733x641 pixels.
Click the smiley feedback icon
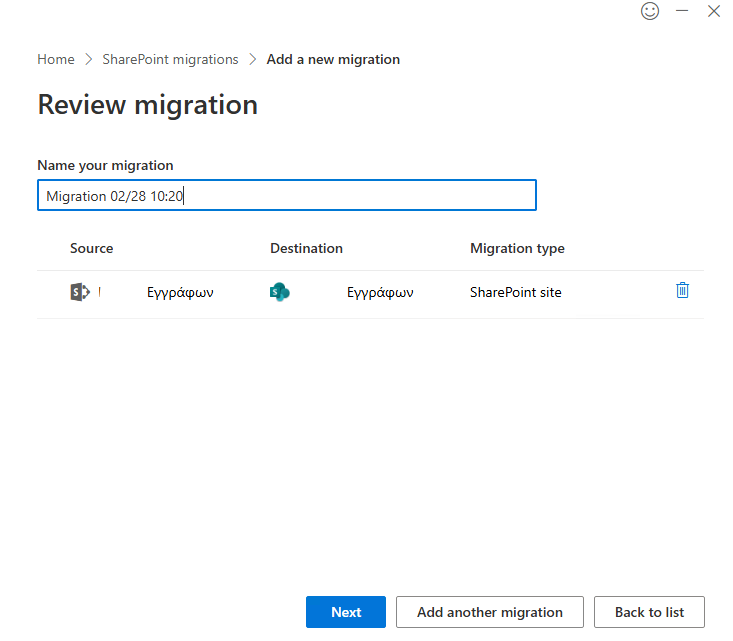click(650, 11)
